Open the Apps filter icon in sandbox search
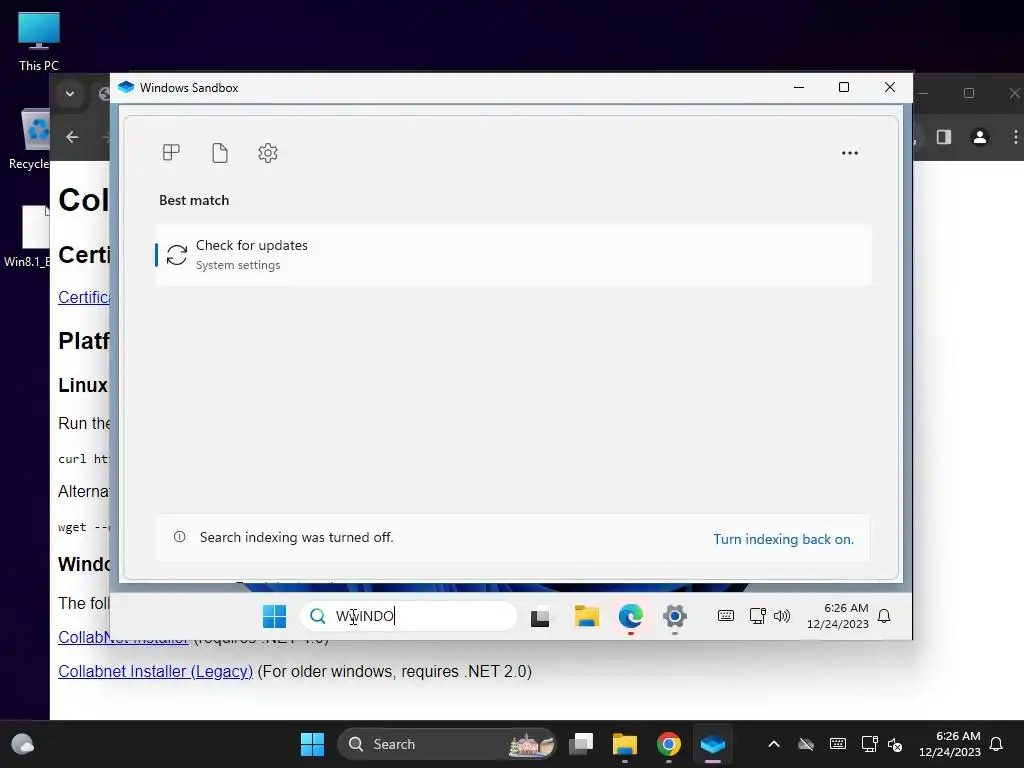This screenshot has height=768, width=1024. [x=171, y=153]
